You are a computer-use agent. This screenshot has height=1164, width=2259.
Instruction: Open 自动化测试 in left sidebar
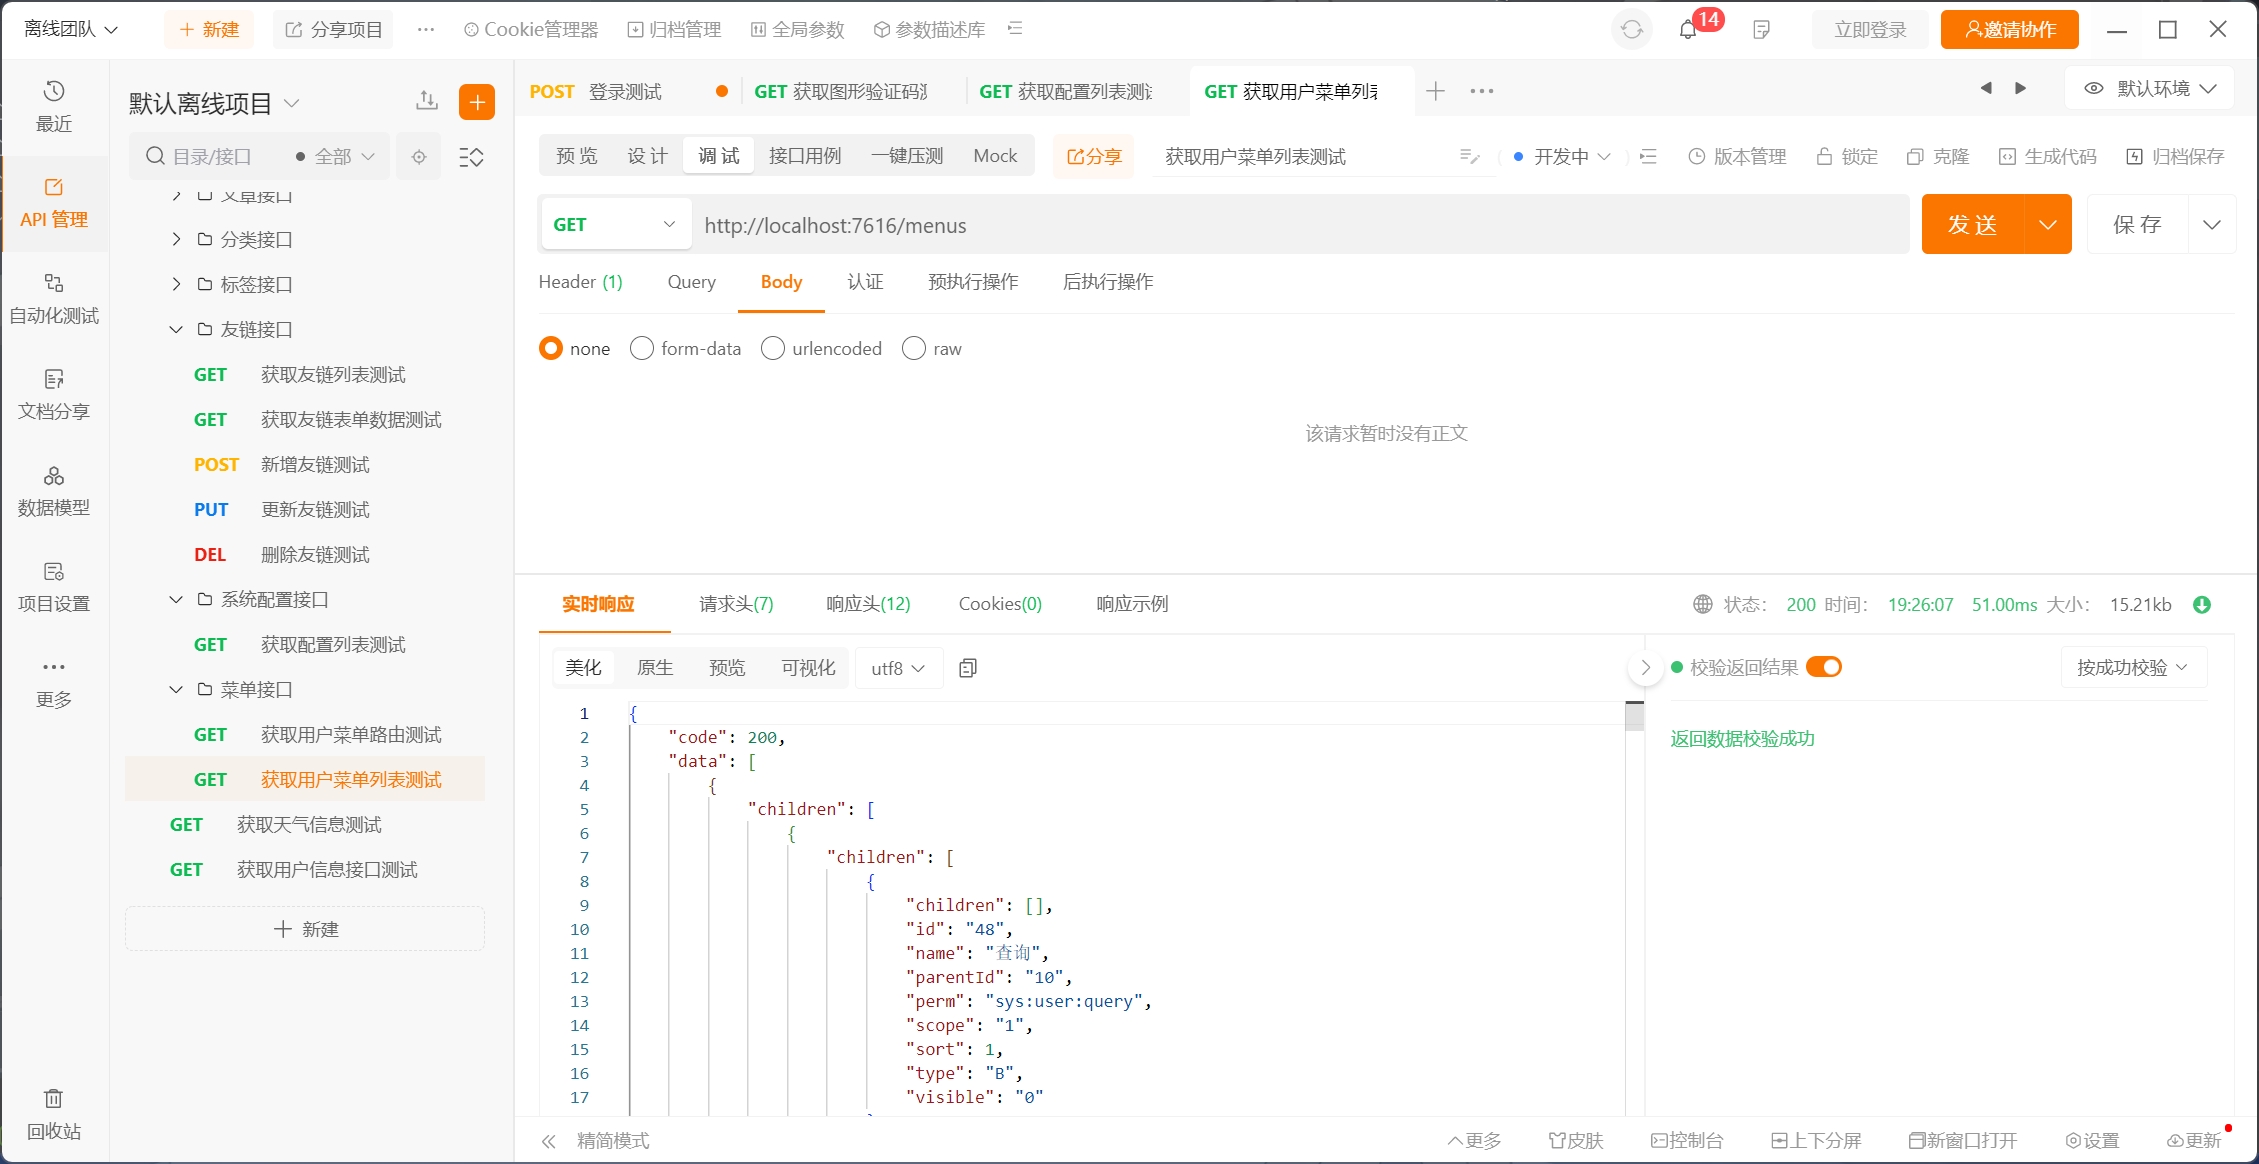(x=54, y=298)
